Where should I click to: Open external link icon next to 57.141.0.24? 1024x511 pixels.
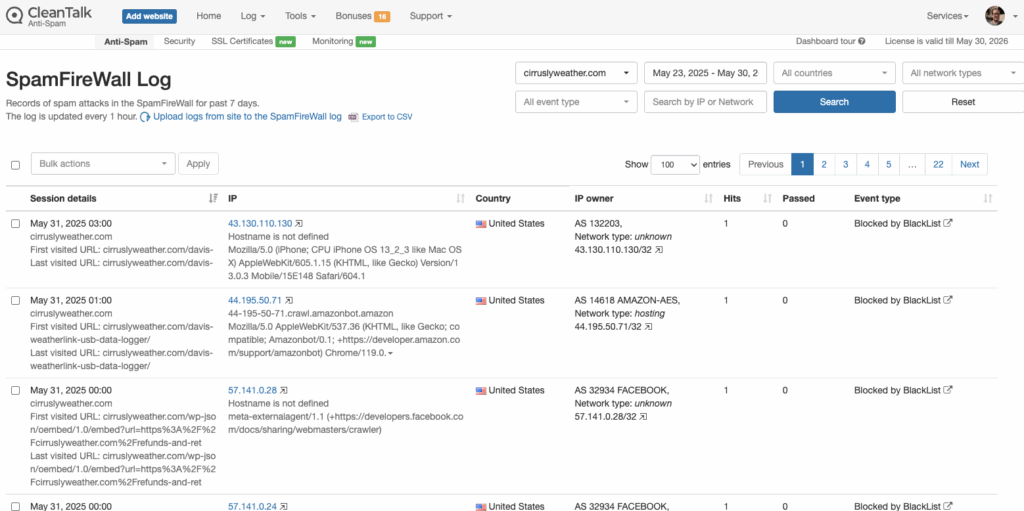click(283, 506)
